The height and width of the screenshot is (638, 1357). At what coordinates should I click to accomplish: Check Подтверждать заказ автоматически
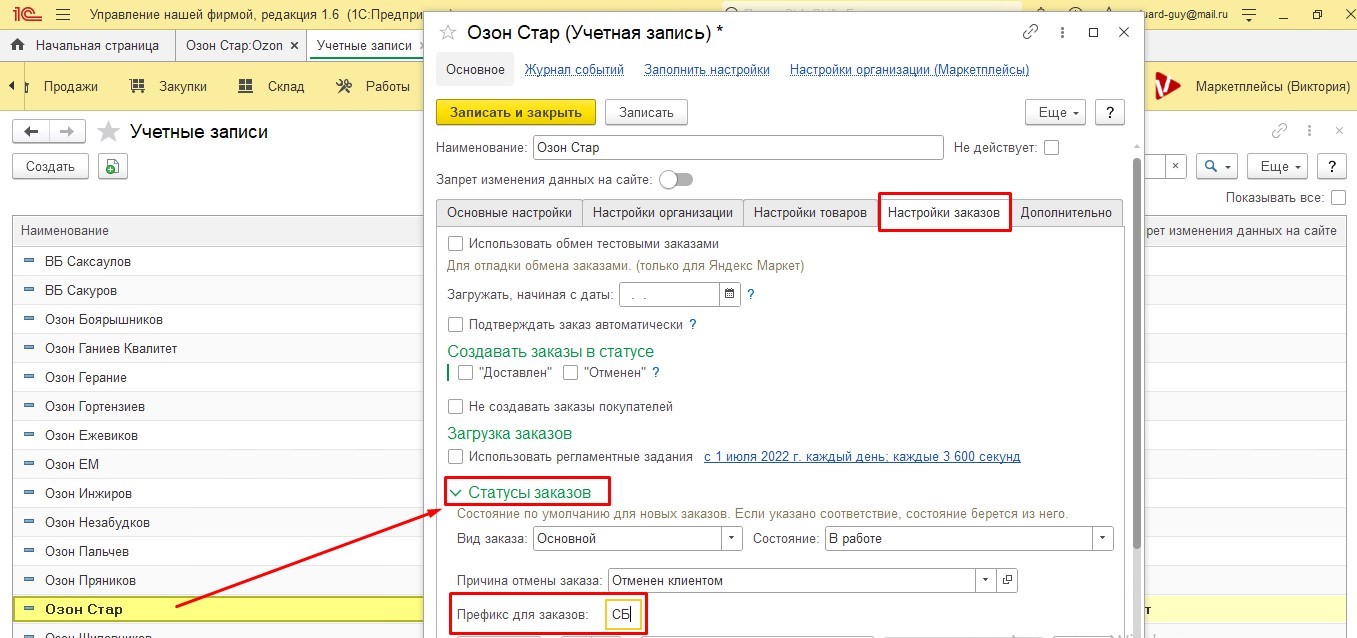point(456,325)
